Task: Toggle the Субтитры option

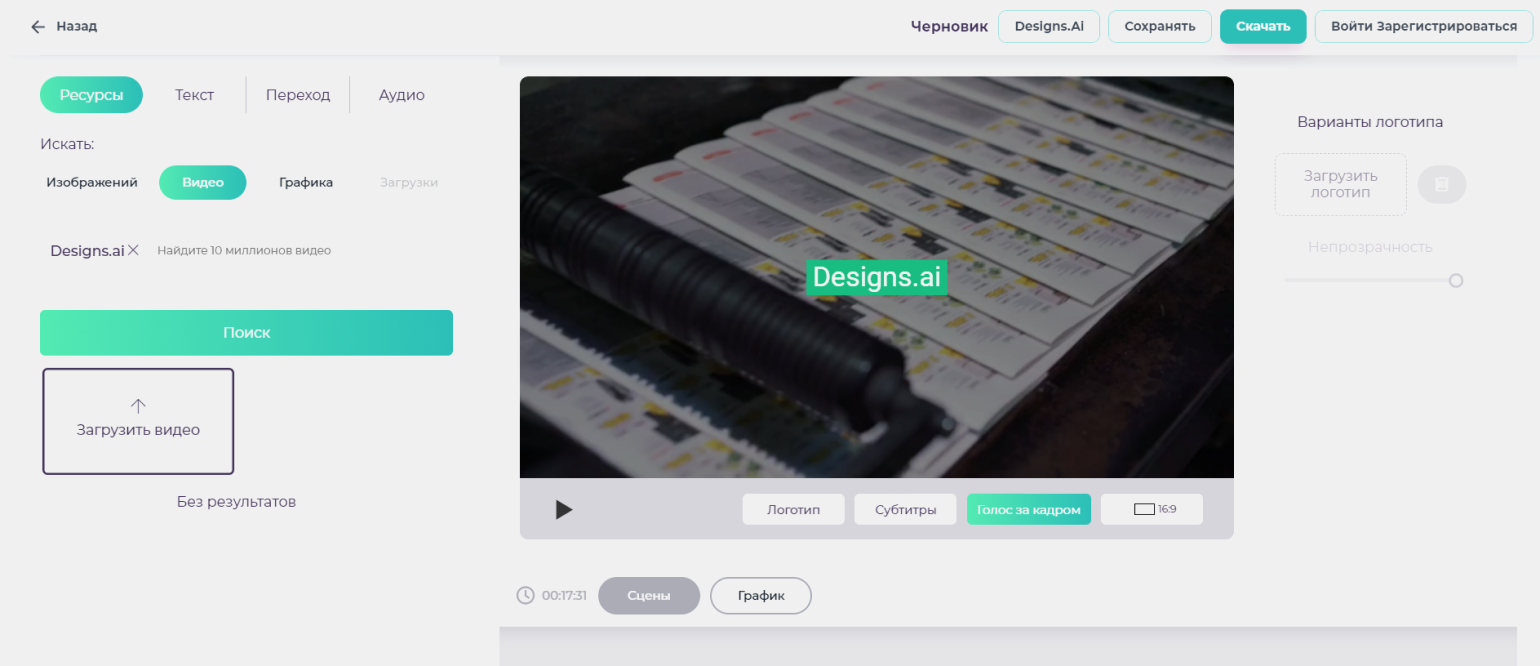Action: [905, 509]
